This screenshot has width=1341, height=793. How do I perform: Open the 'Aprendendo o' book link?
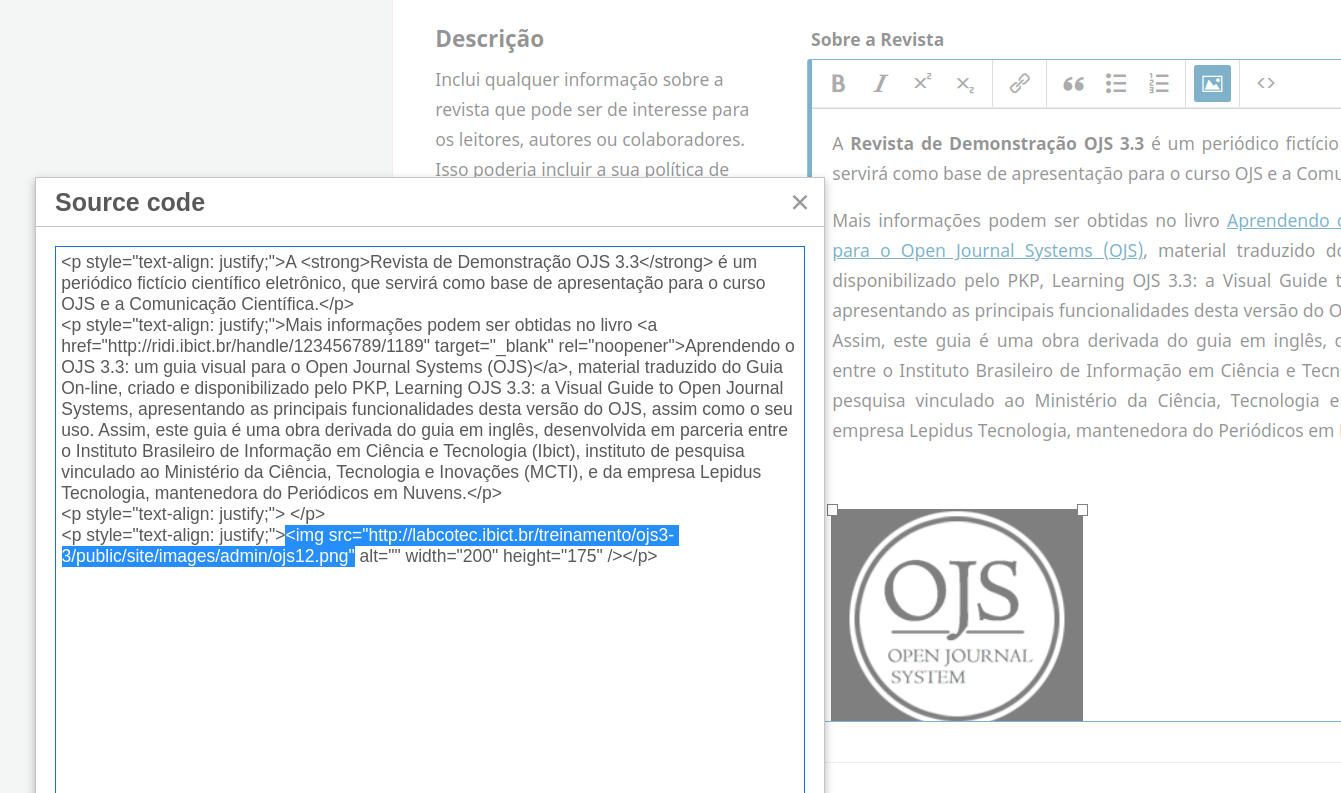[1284, 220]
